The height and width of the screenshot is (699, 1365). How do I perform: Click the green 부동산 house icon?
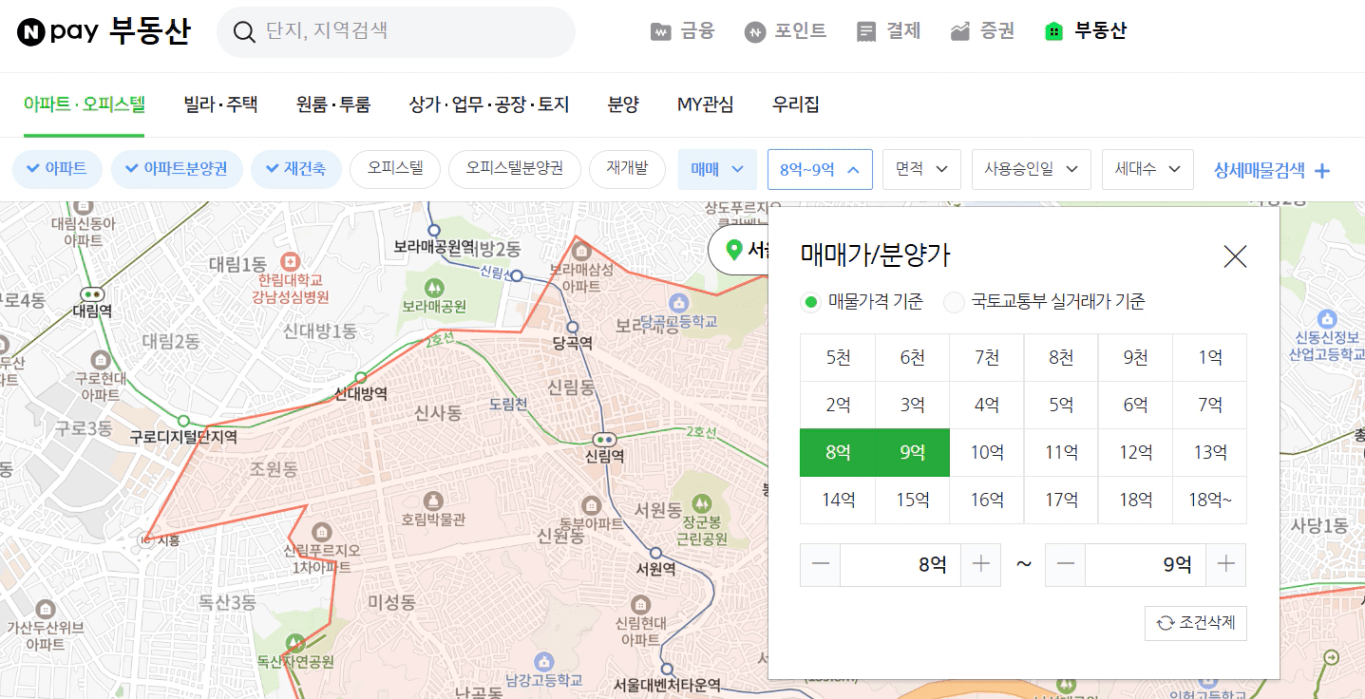(1053, 32)
